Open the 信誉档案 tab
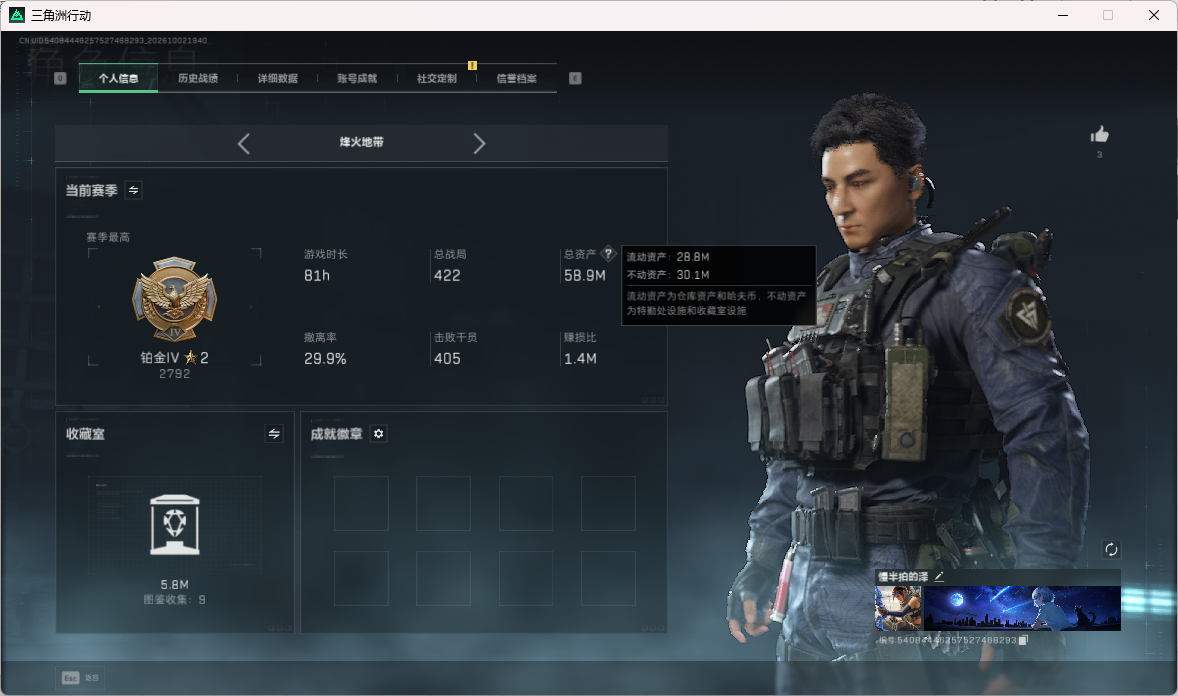This screenshot has height=696, width=1178. 516,78
